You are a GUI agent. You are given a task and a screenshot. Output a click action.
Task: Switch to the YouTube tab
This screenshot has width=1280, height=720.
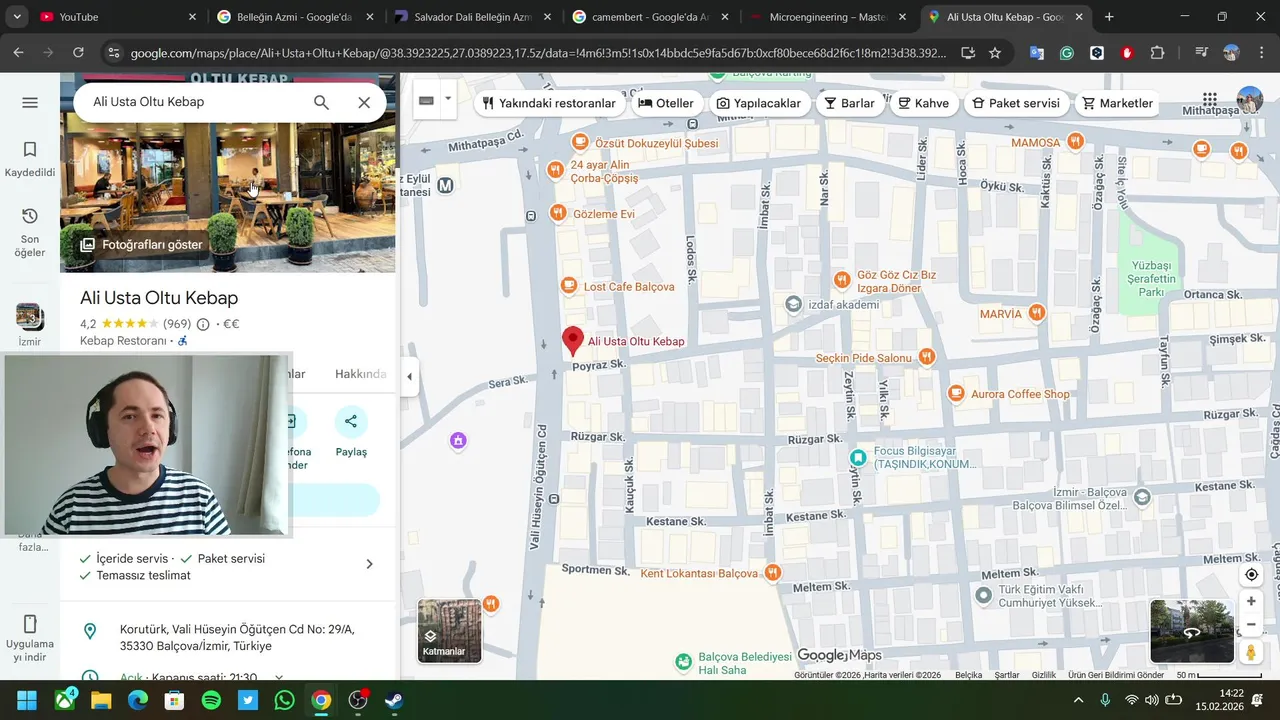106,17
